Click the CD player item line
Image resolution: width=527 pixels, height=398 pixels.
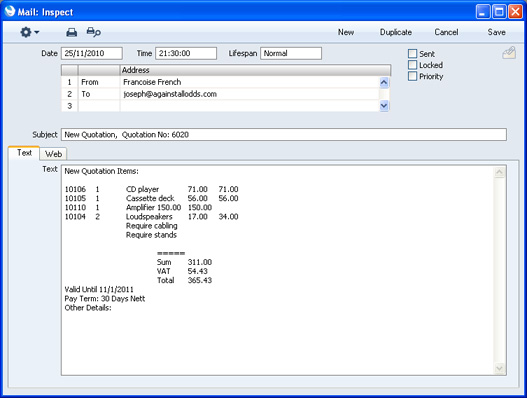pos(152,189)
